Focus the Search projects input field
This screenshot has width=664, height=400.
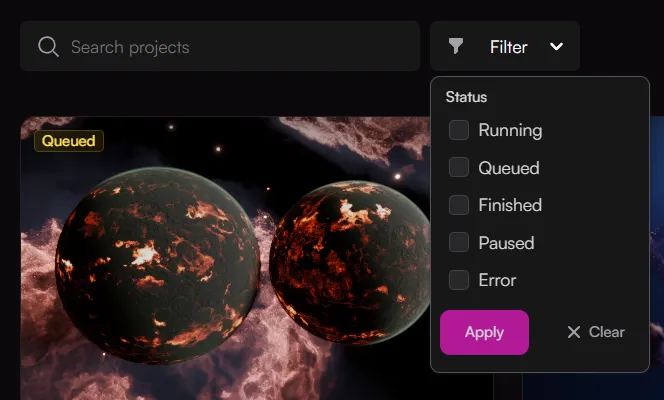coord(220,46)
